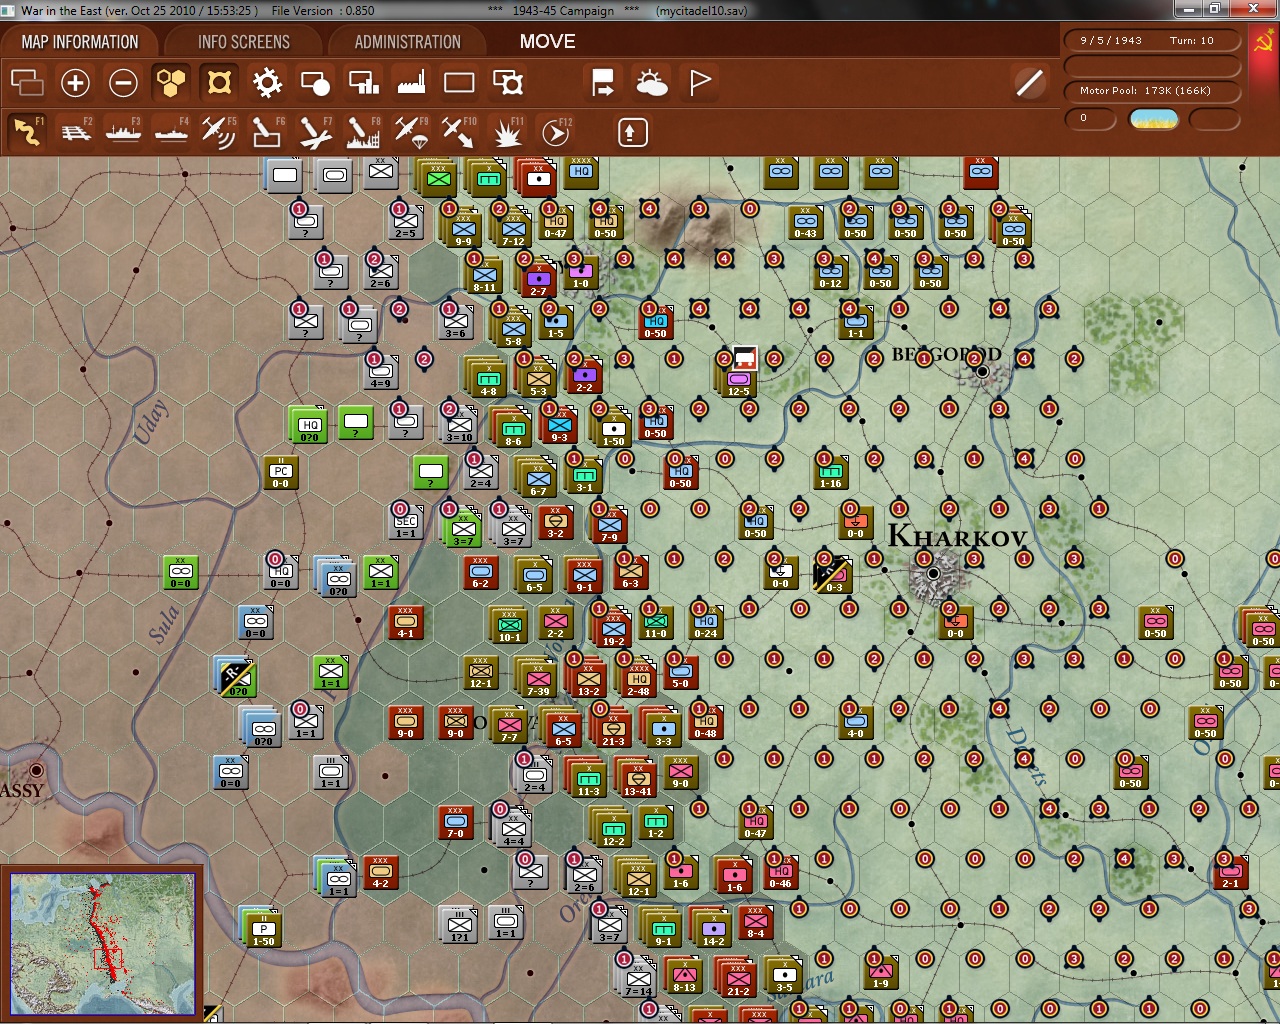Viewport: 1280px width, 1024px height.
Task: Click the Motor Pool 173K display
Action: [1152, 90]
